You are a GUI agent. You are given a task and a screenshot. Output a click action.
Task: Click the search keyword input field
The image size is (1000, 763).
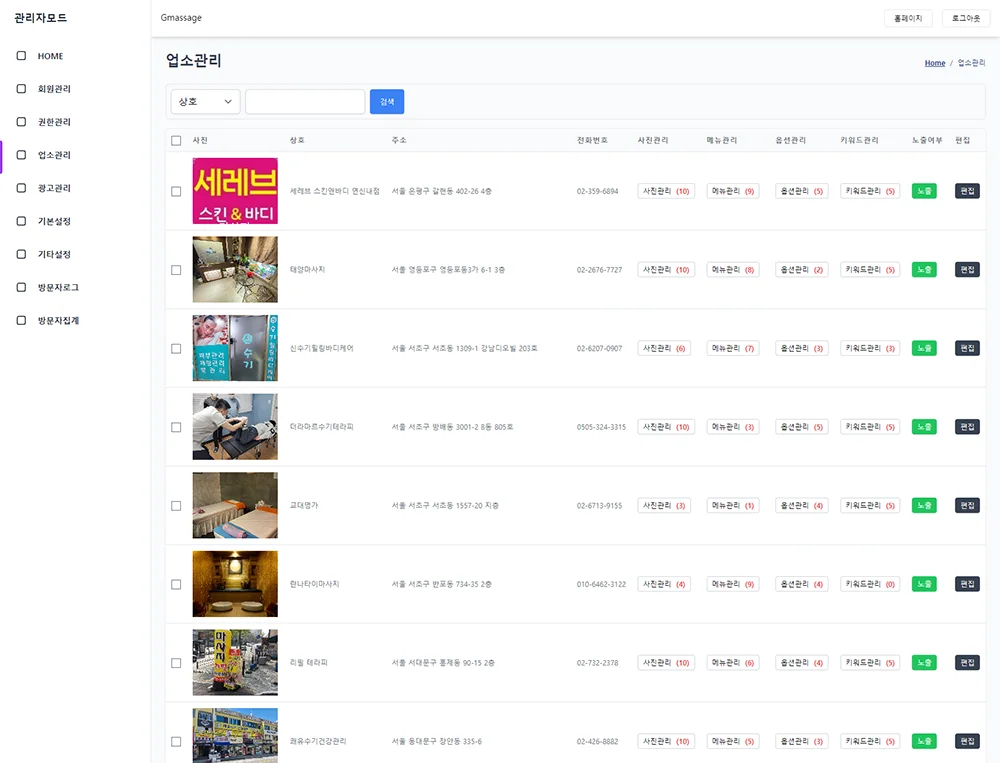[305, 102]
